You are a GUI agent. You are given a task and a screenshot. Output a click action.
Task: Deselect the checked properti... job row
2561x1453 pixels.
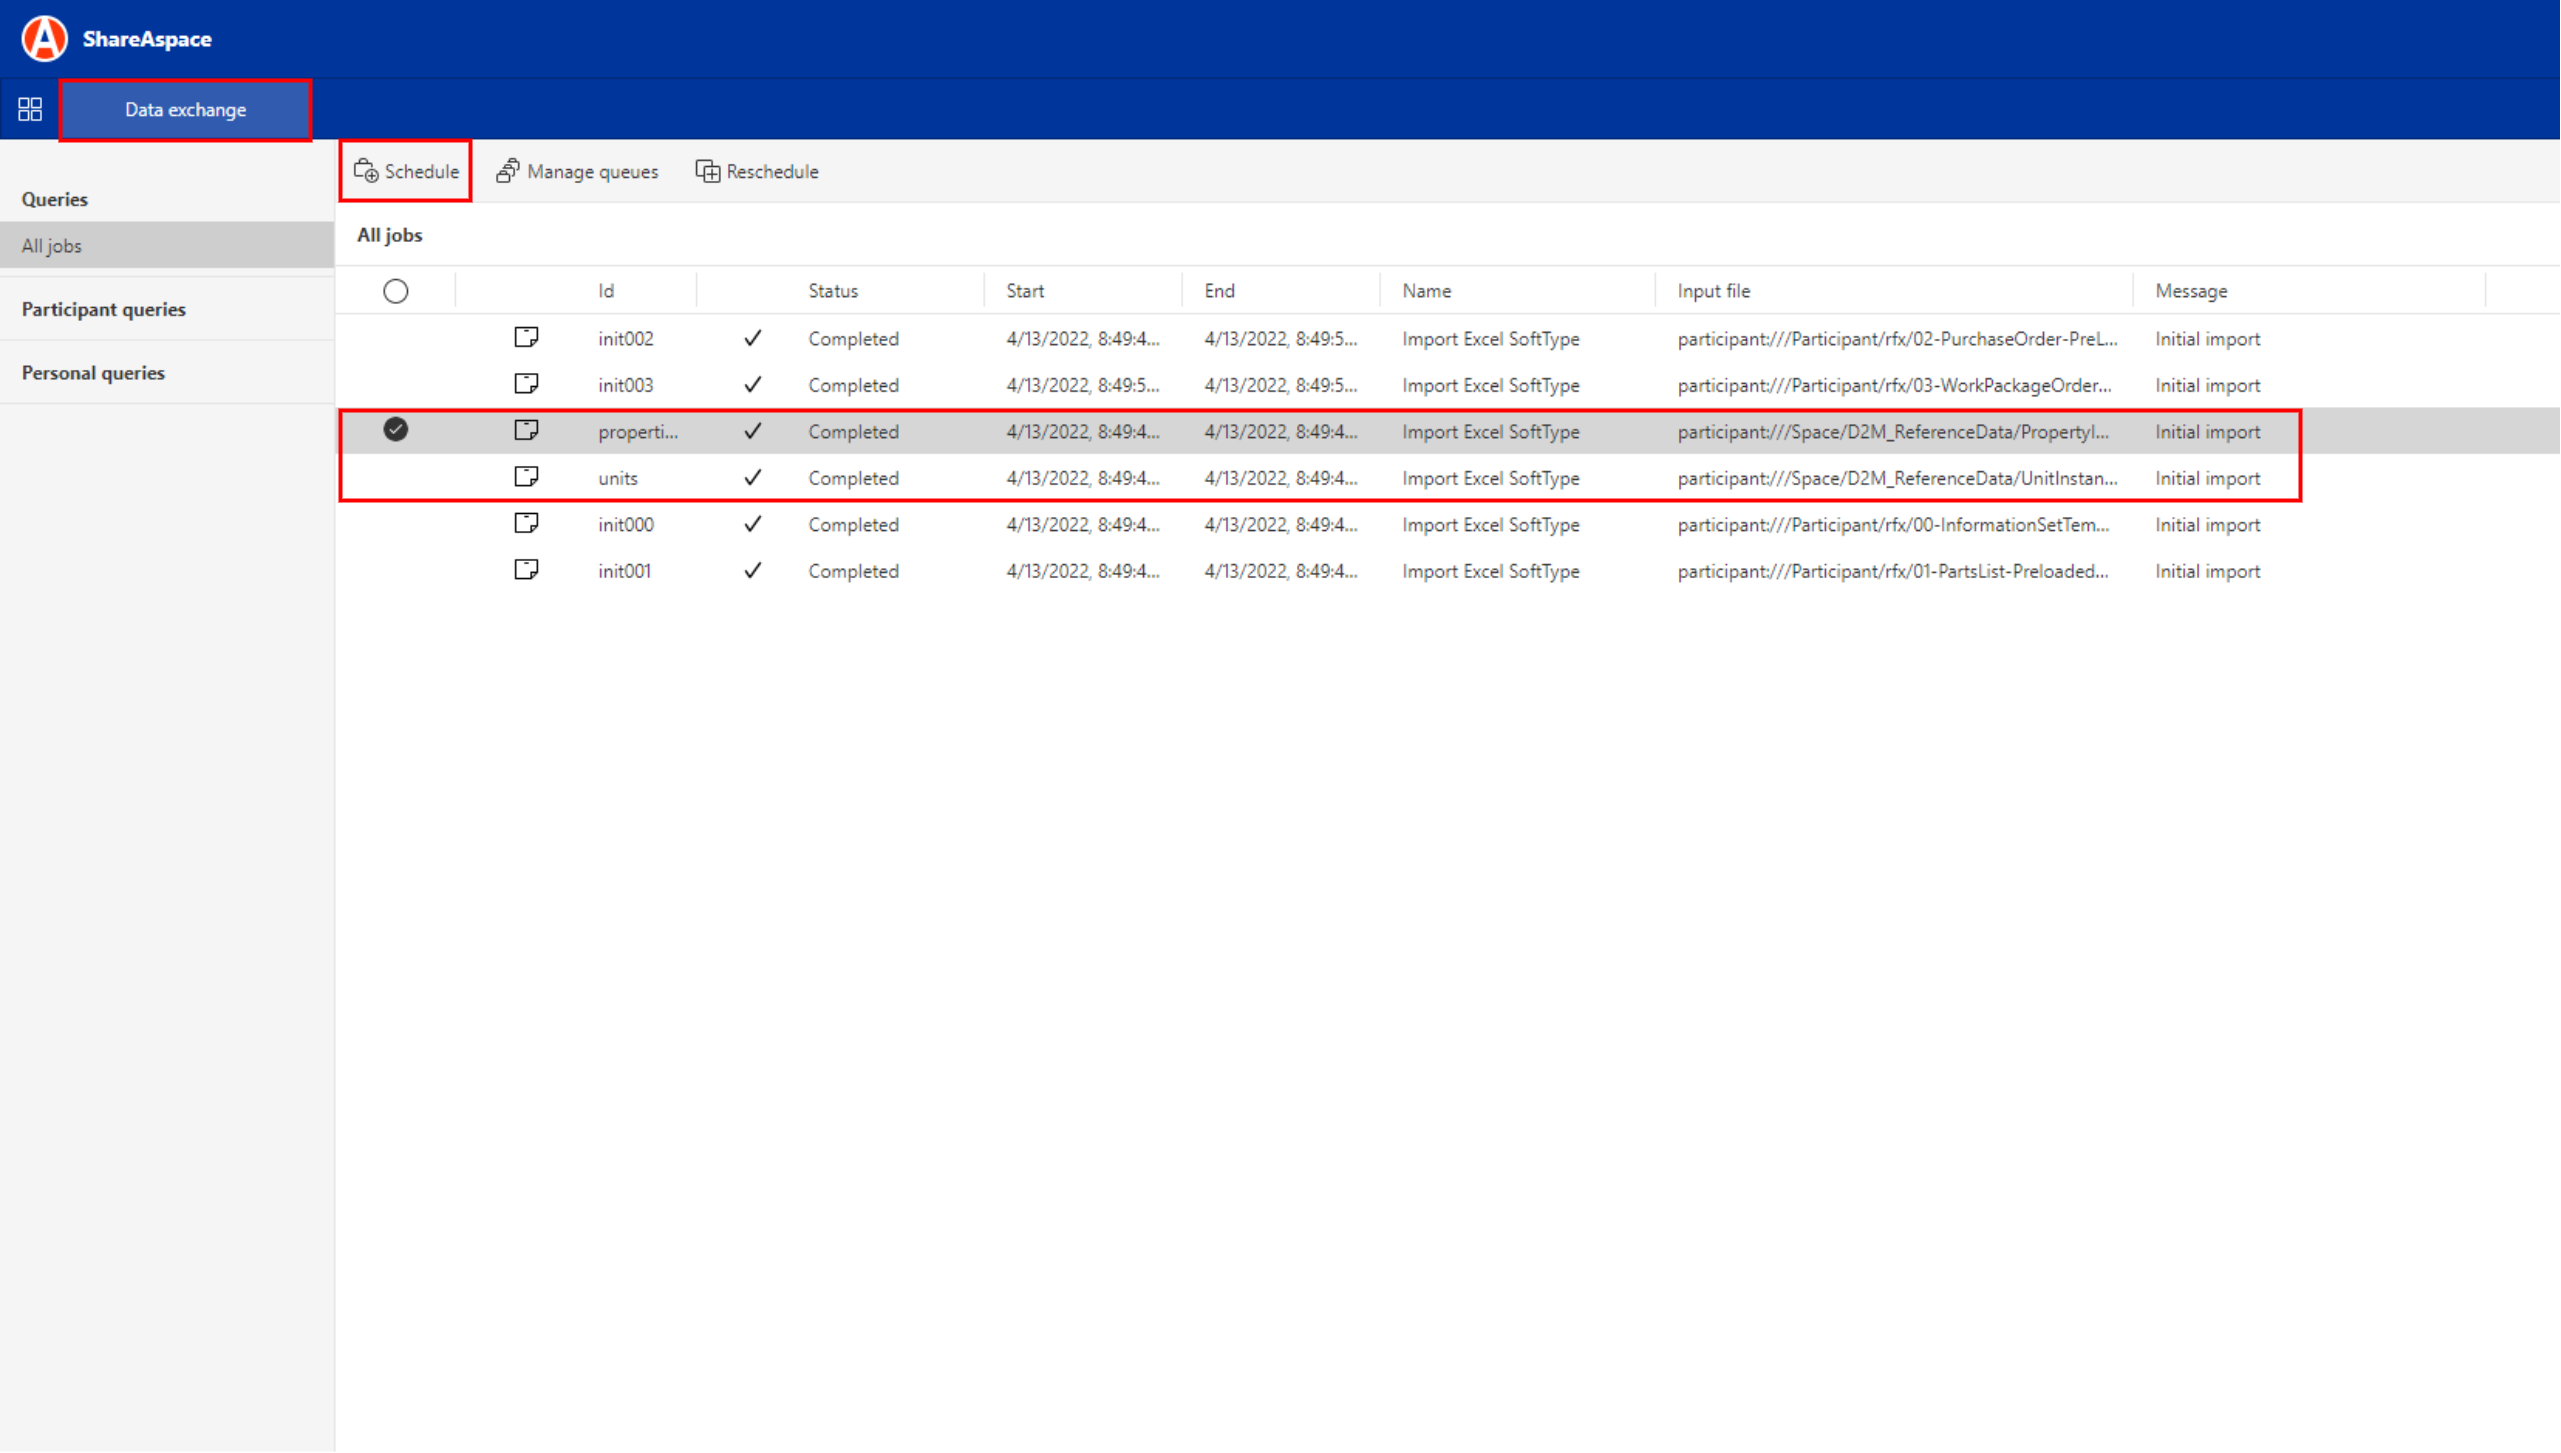click(395, 430)
